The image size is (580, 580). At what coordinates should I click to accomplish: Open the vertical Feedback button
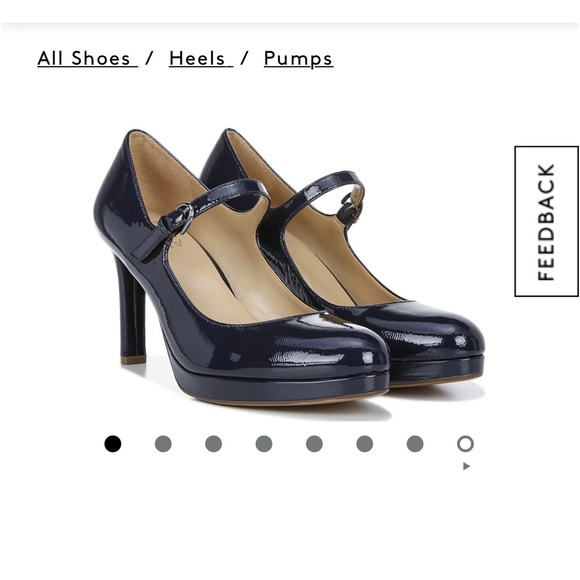[546, 221]
